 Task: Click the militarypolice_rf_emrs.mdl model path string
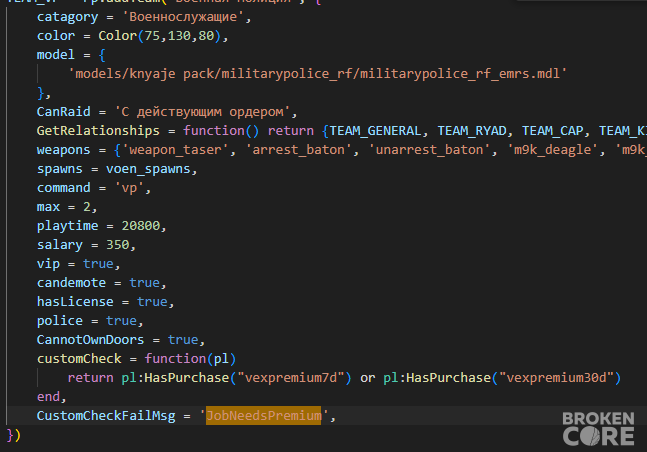coord(317,74)
